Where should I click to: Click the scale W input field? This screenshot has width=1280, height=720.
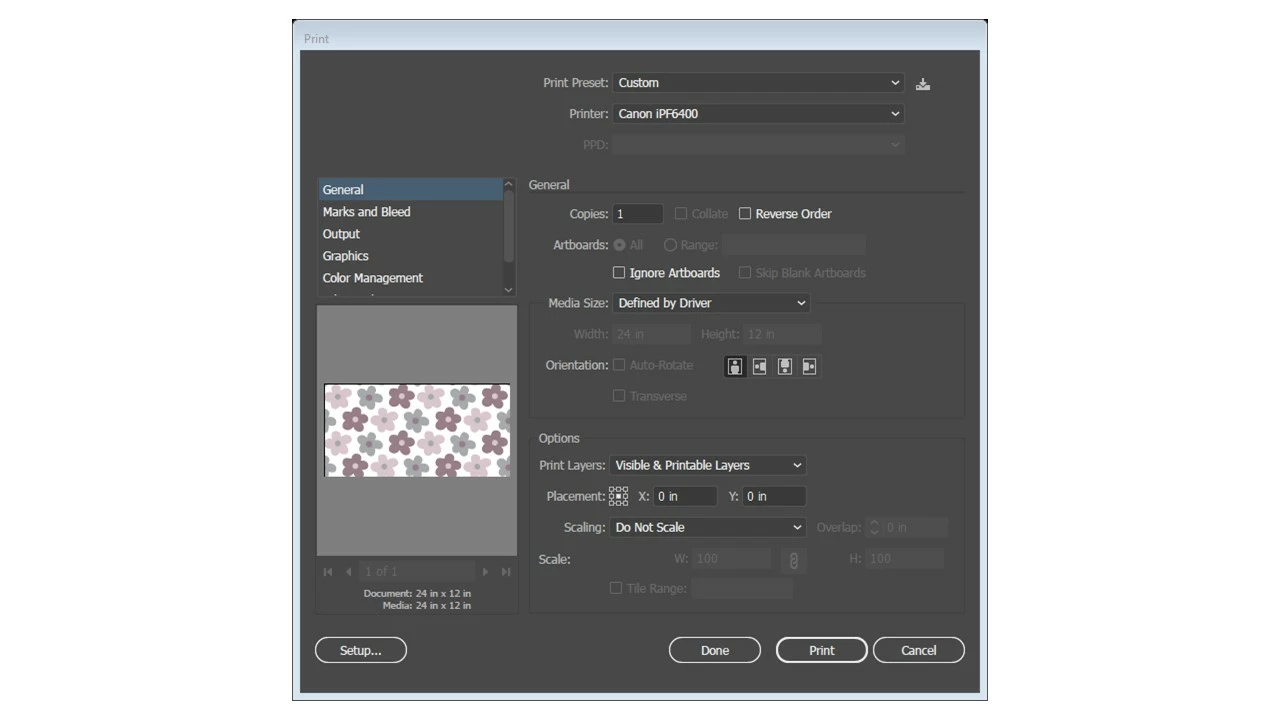click(732, 559)
